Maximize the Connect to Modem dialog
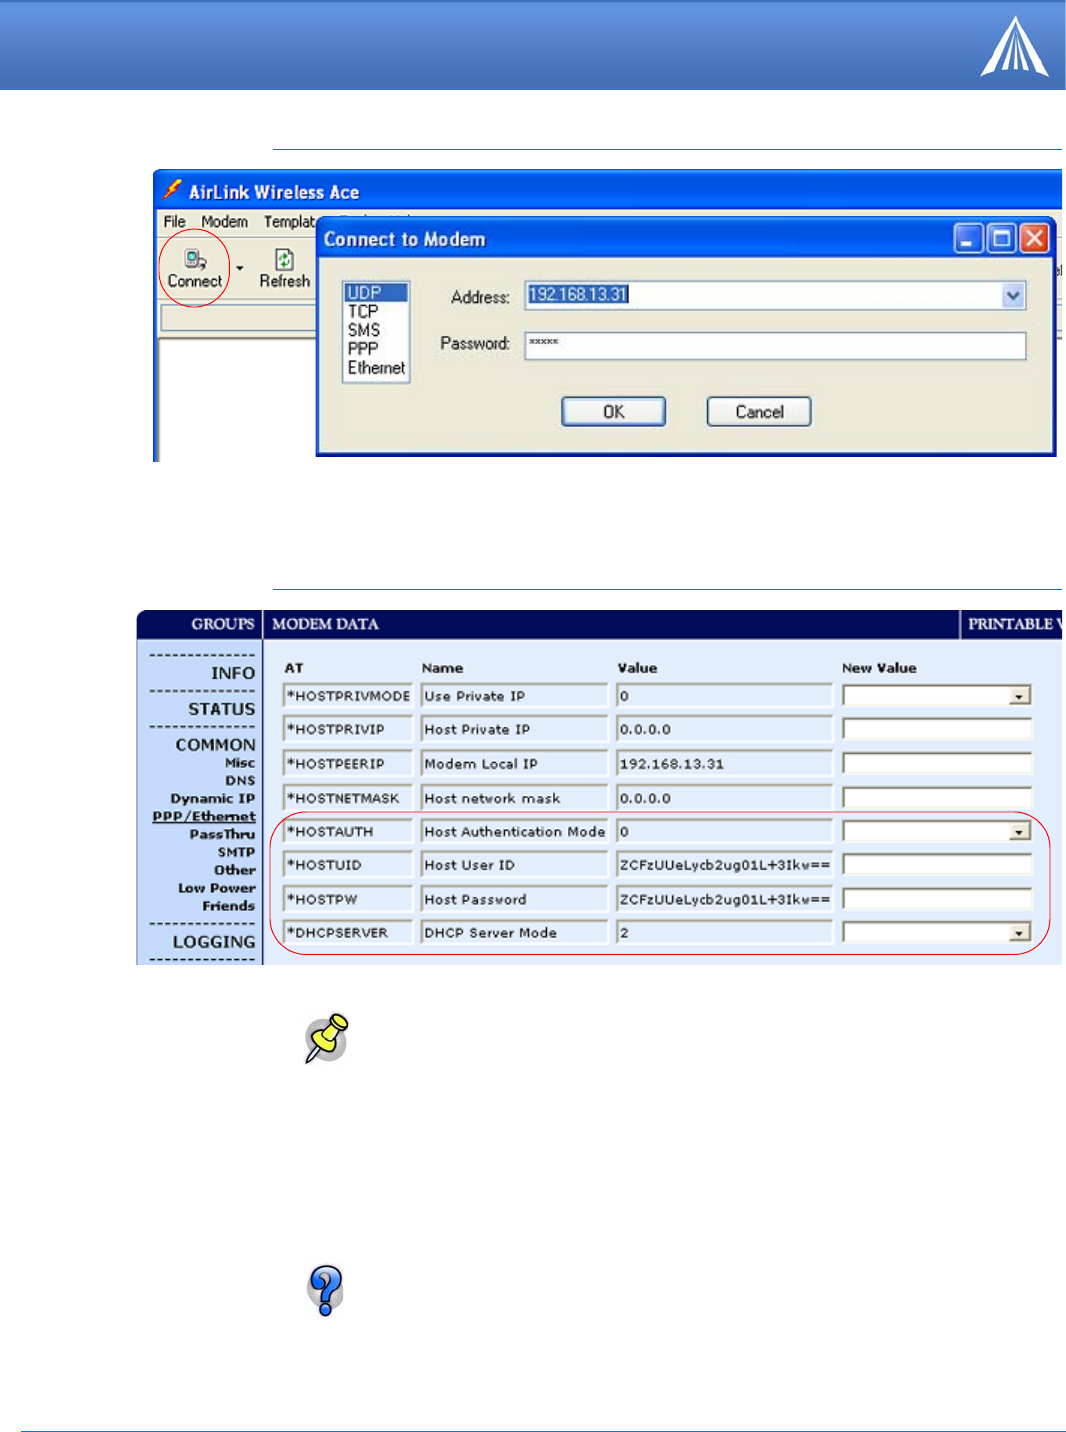The height and width of the screenshot is (1432, 1066). pos(1001,239)
